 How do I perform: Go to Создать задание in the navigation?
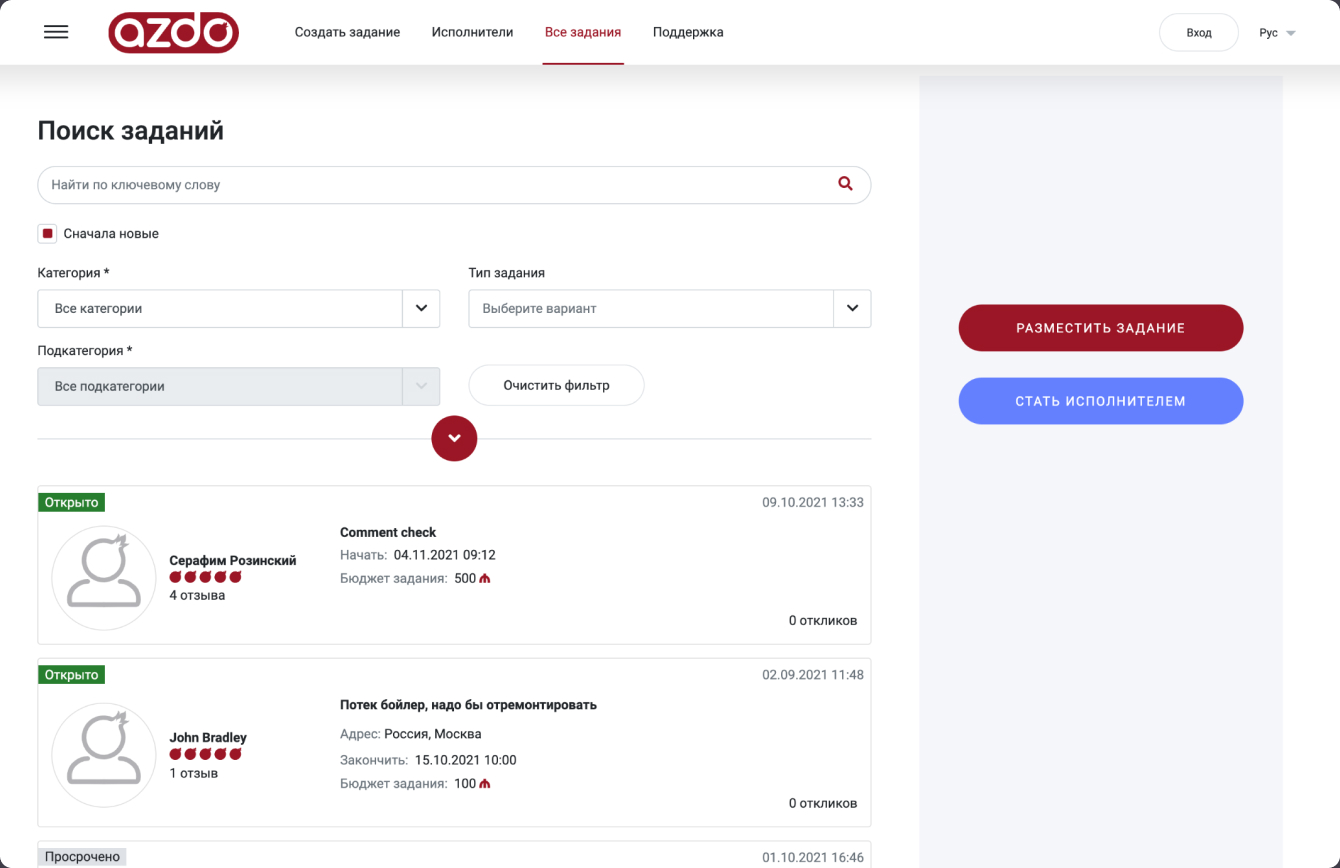coord(347,32)
